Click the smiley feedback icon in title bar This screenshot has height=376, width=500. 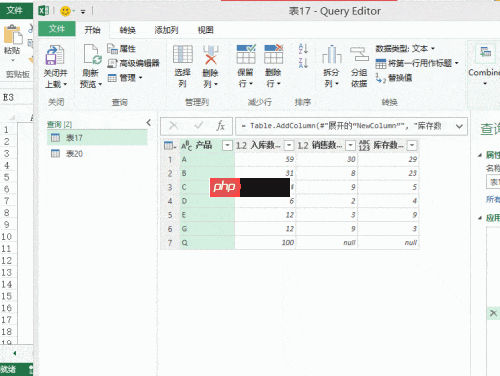tap(65, 11)
